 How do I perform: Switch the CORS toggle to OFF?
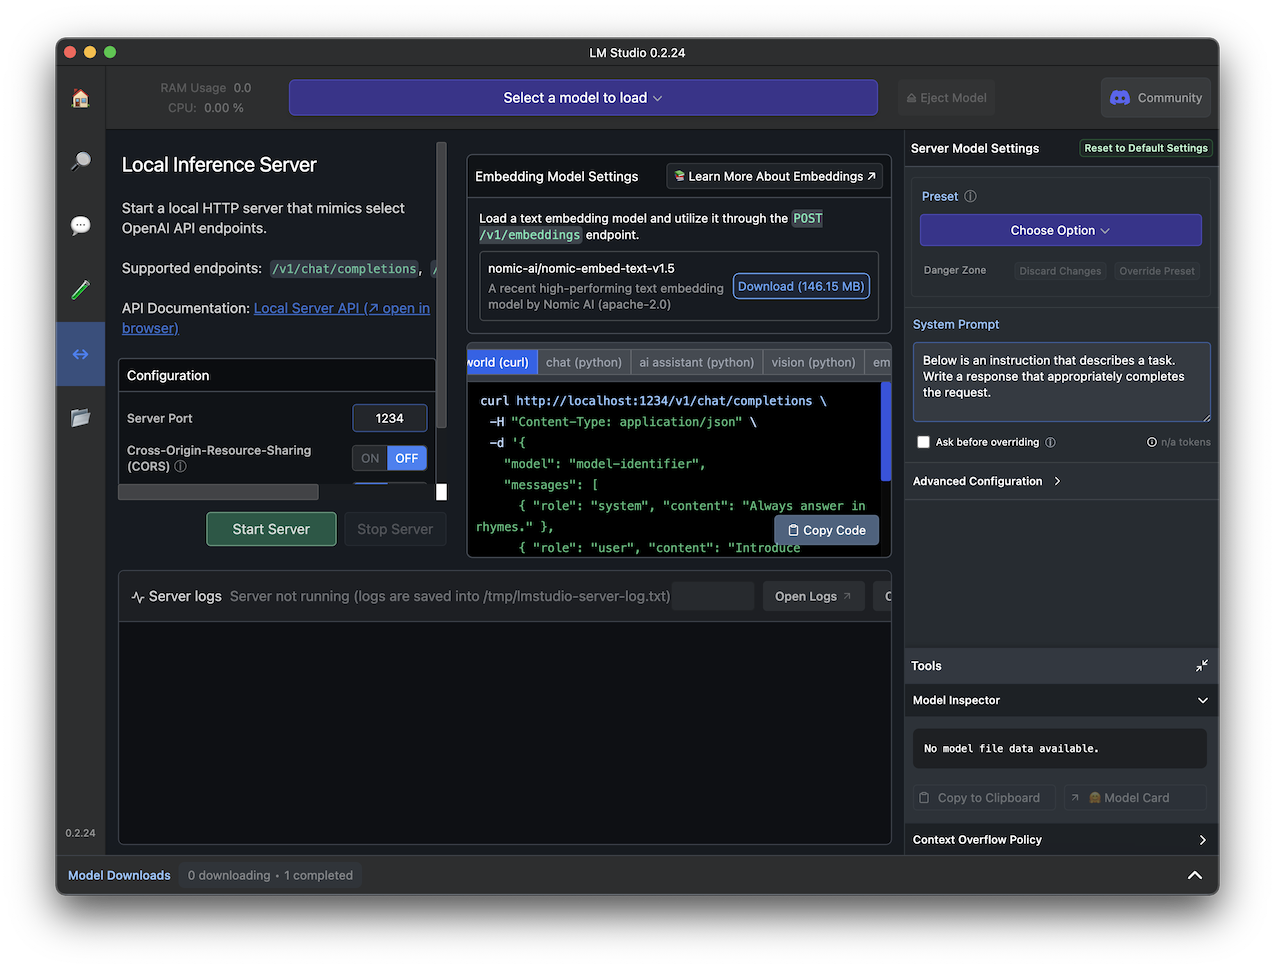point(407,458)
